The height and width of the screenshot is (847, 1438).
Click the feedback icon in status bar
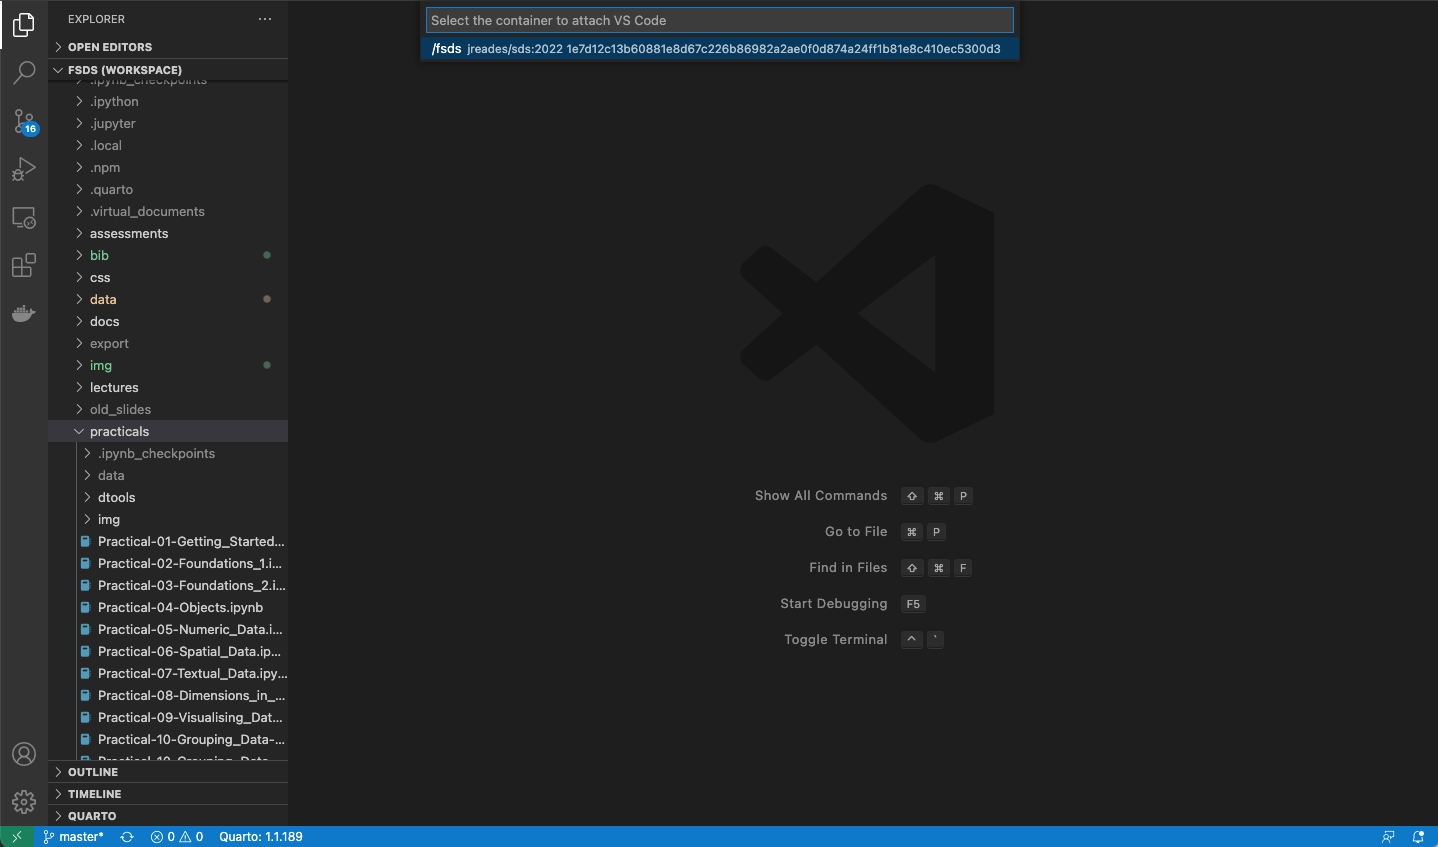pyautogui.click(x=1388, y=837)
